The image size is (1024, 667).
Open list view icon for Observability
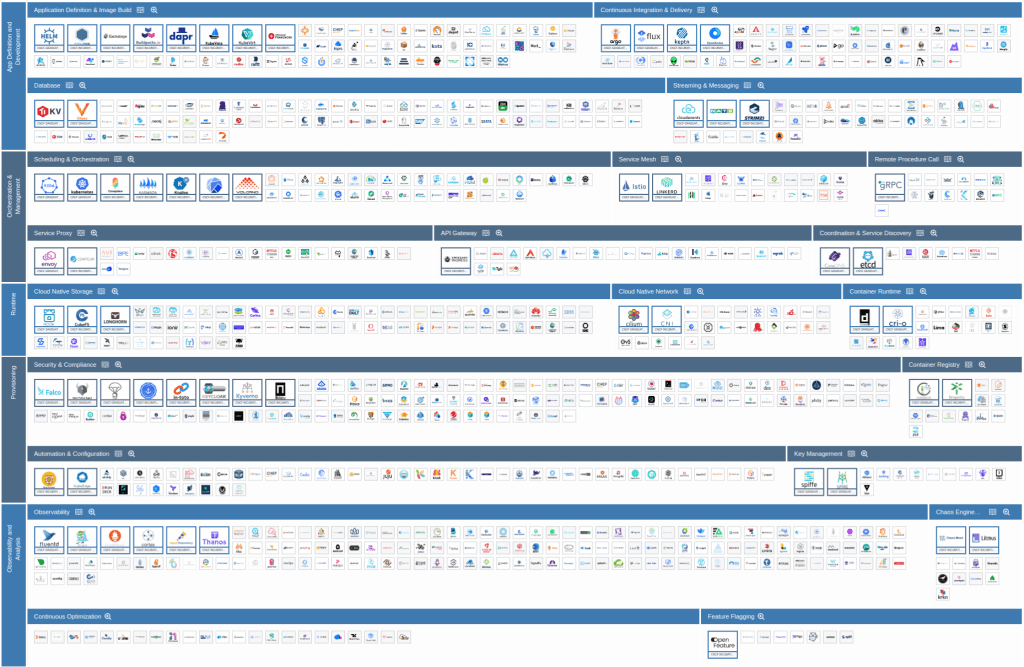pos(76,512)
